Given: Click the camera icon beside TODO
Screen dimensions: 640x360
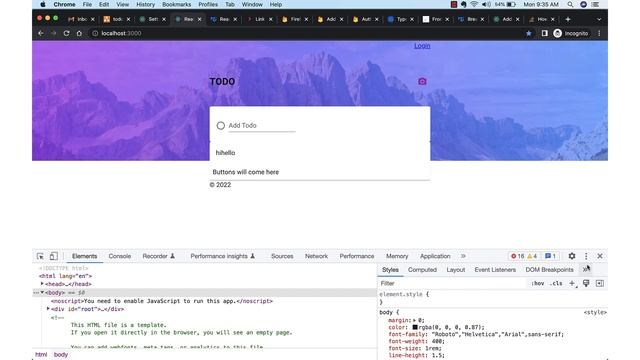Looking at the screenshot, I should [422, 82].
